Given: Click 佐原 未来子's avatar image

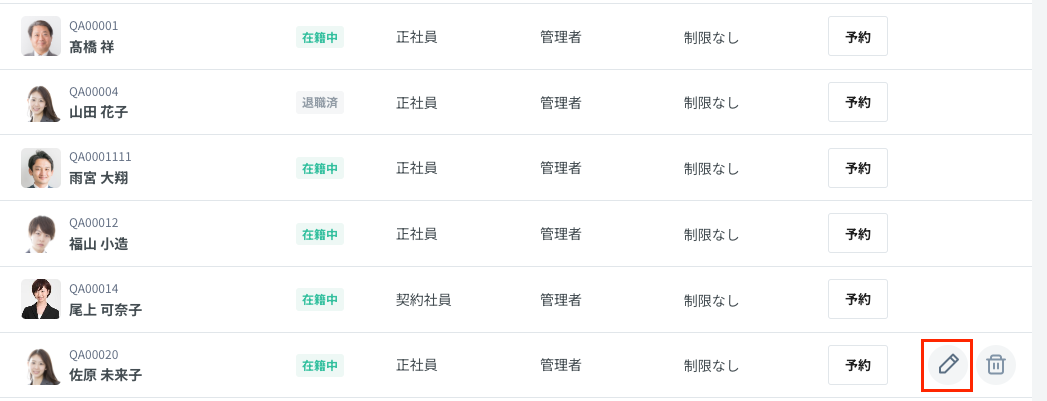Looking at the screenshot, I should (41, 365).
